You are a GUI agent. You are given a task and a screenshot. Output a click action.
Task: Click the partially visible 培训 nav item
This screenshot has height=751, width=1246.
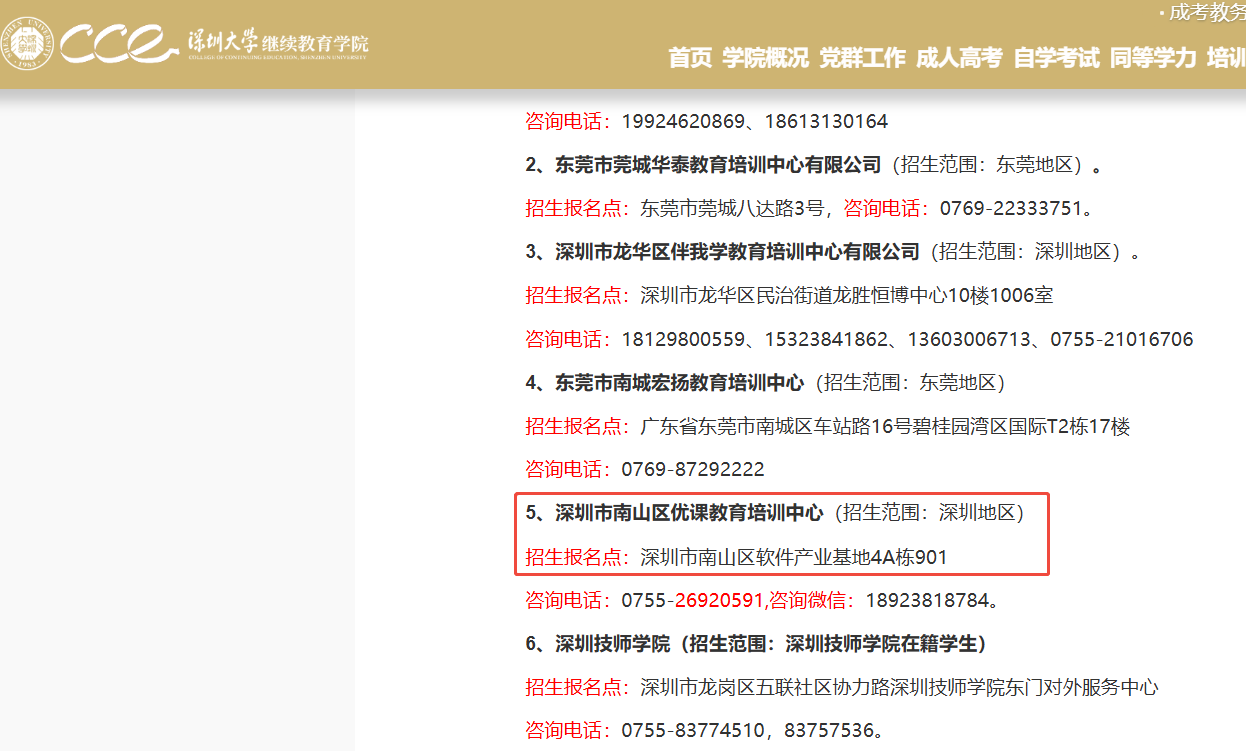[1226, 58]
